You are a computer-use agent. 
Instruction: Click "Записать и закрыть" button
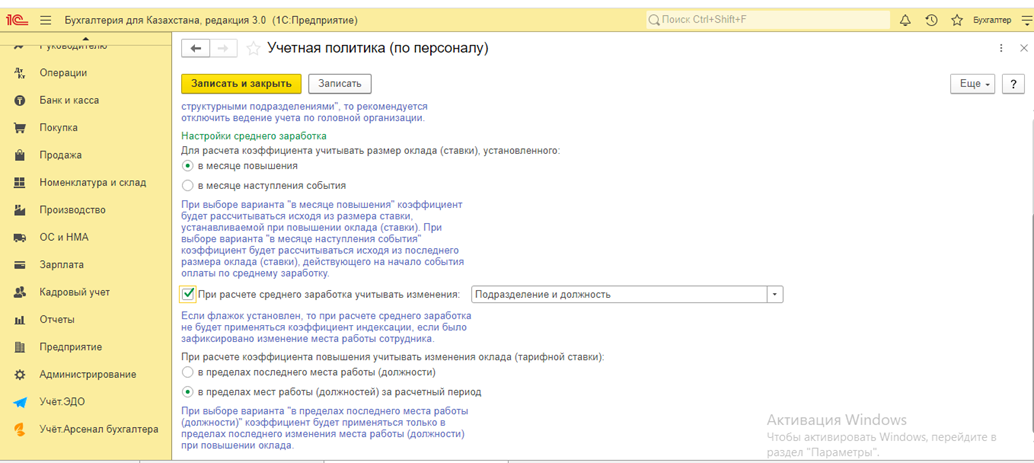(x=241, y=84)
